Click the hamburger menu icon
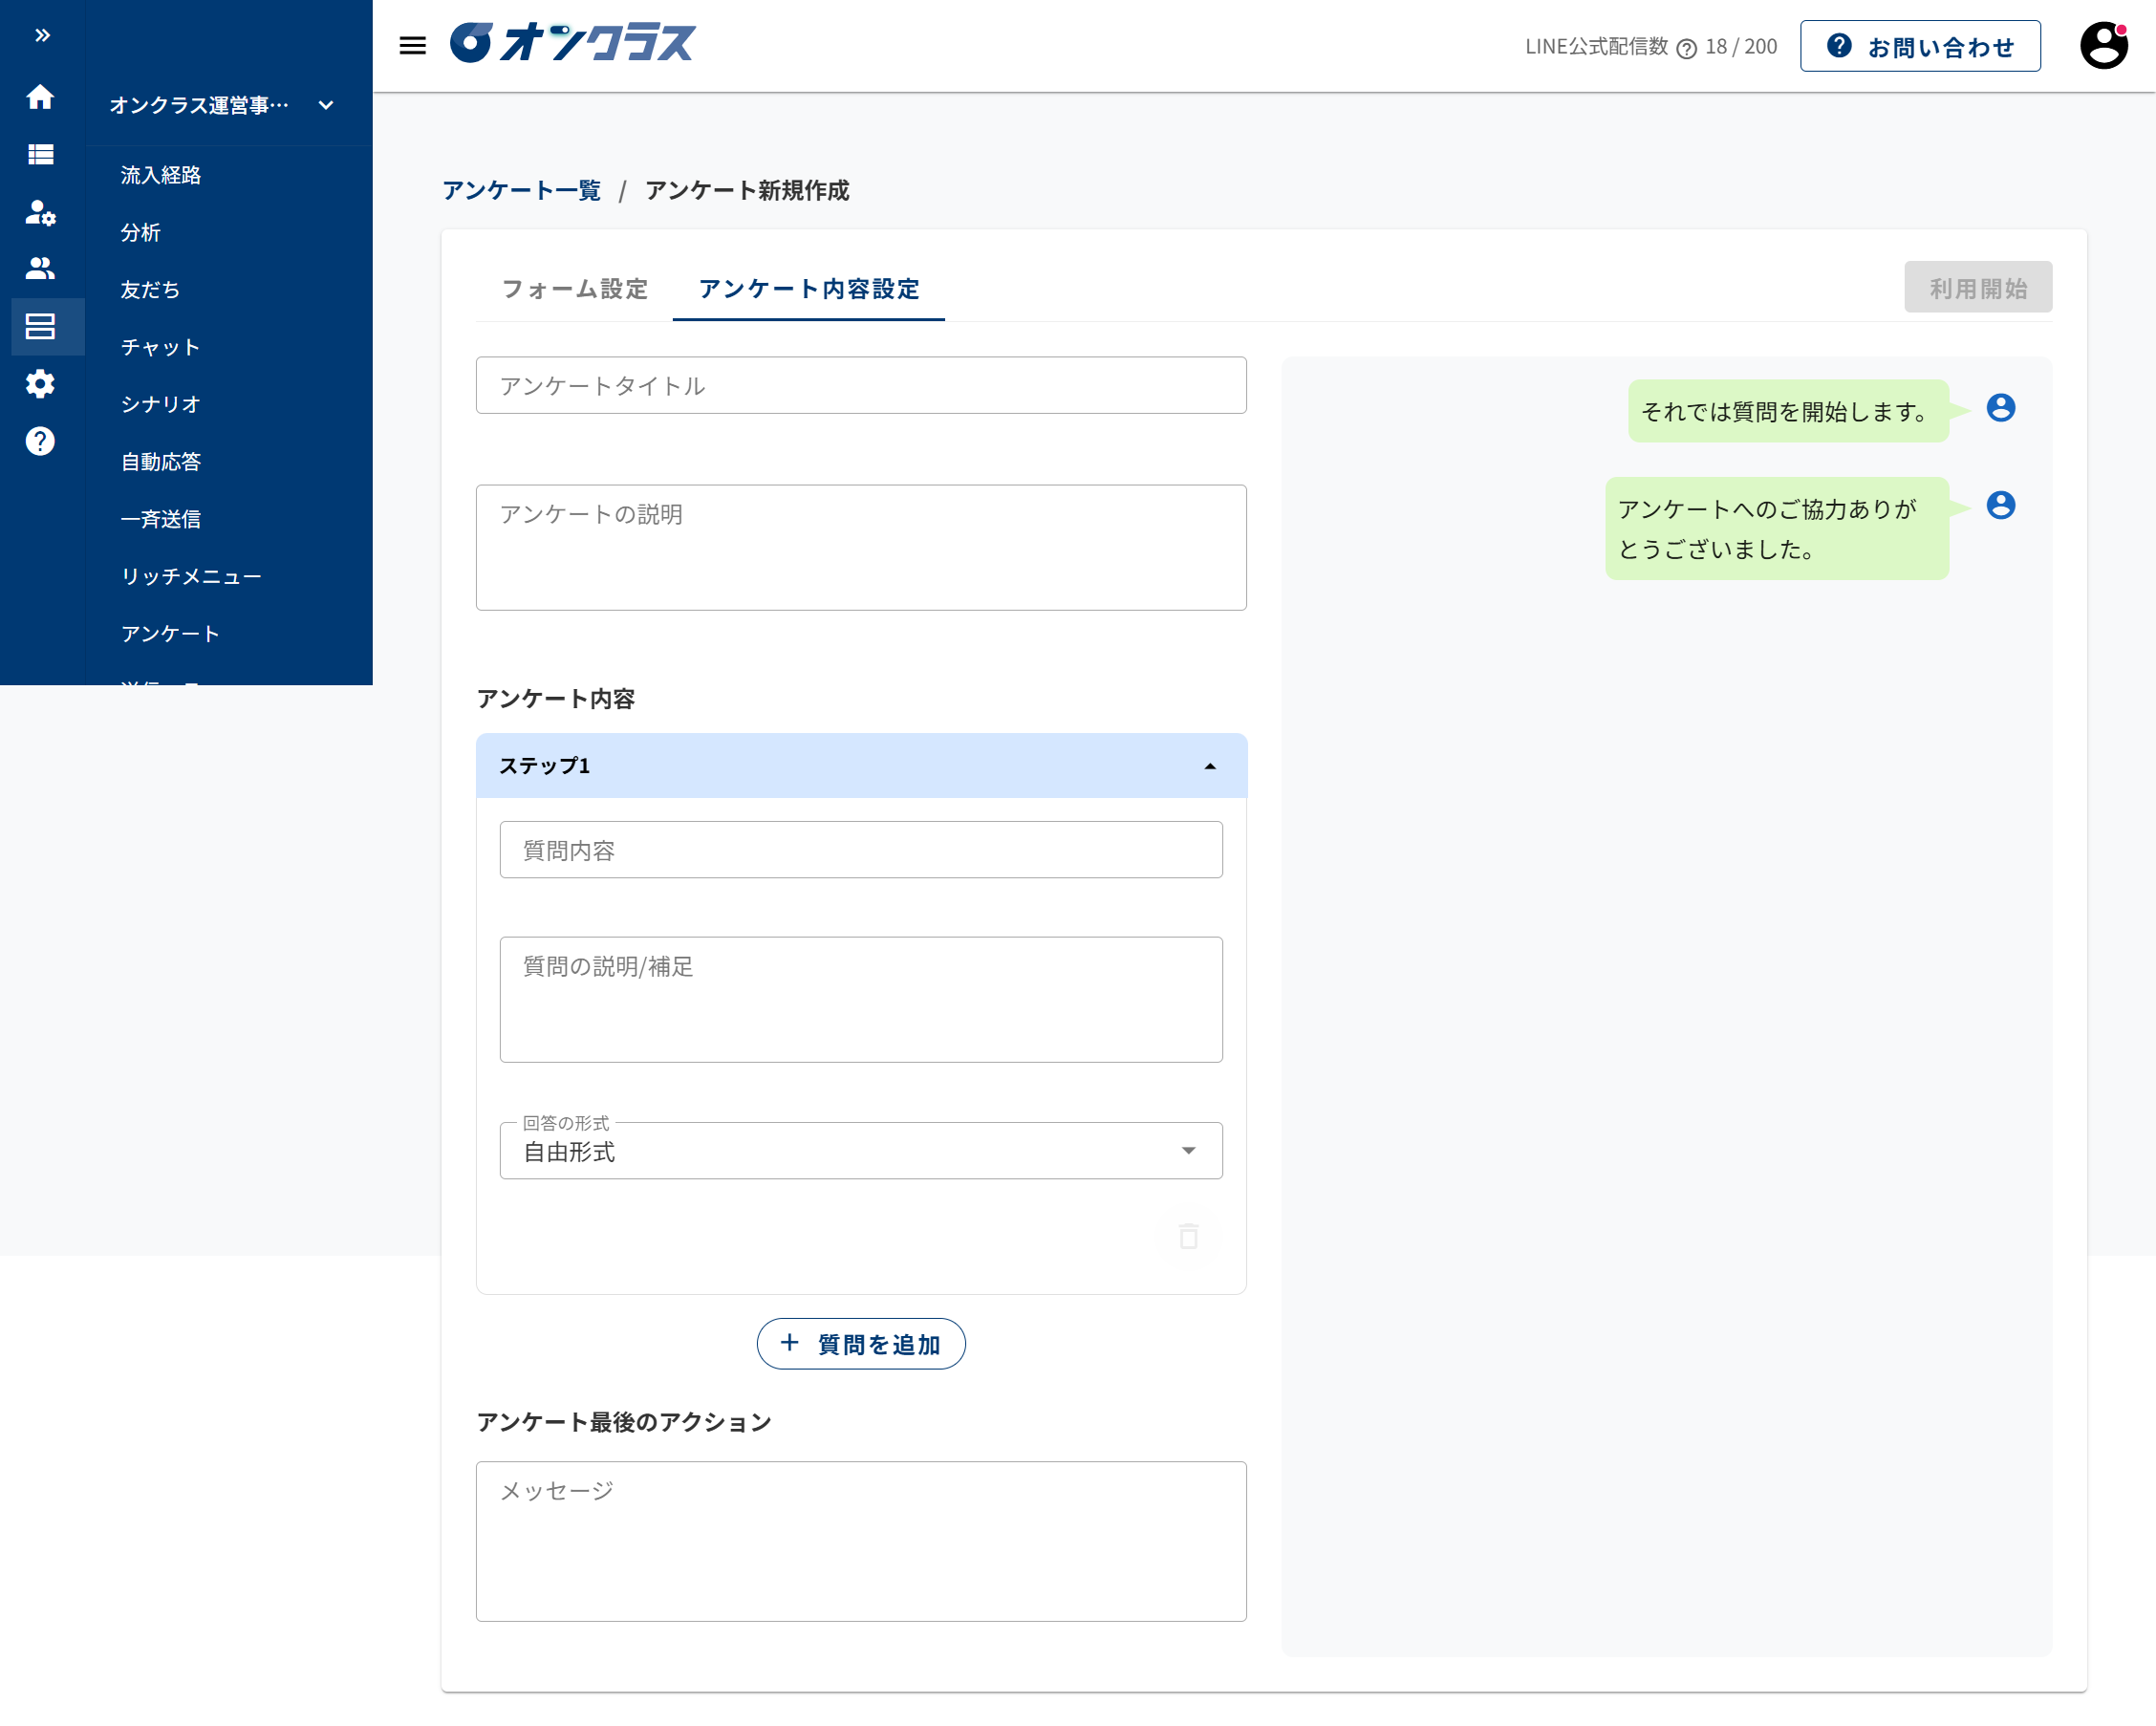This screenshot has height=1726, width=2156. coord(412,46)
